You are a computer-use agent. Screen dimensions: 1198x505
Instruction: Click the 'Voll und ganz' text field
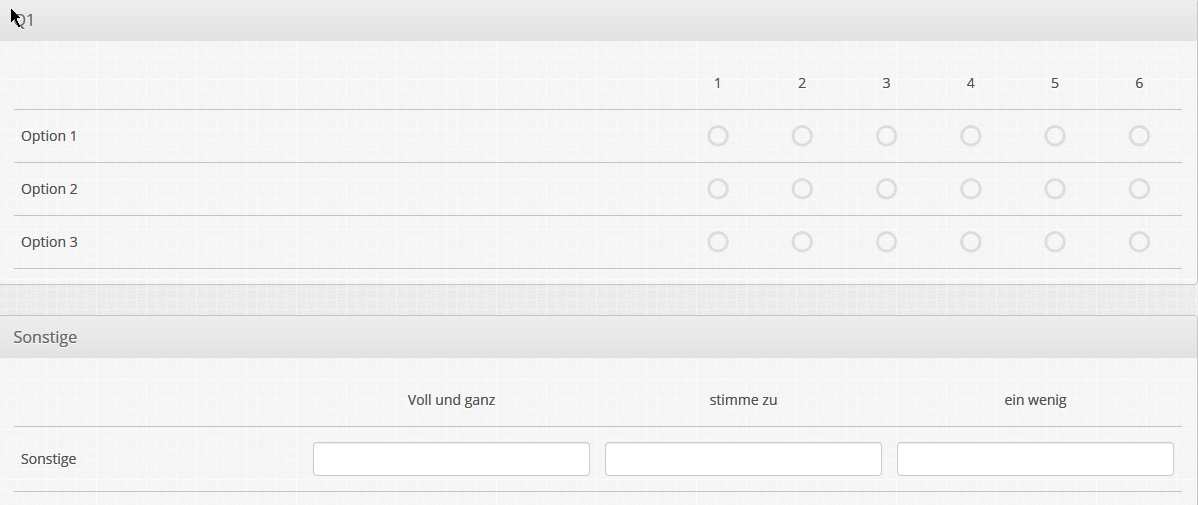451,459
